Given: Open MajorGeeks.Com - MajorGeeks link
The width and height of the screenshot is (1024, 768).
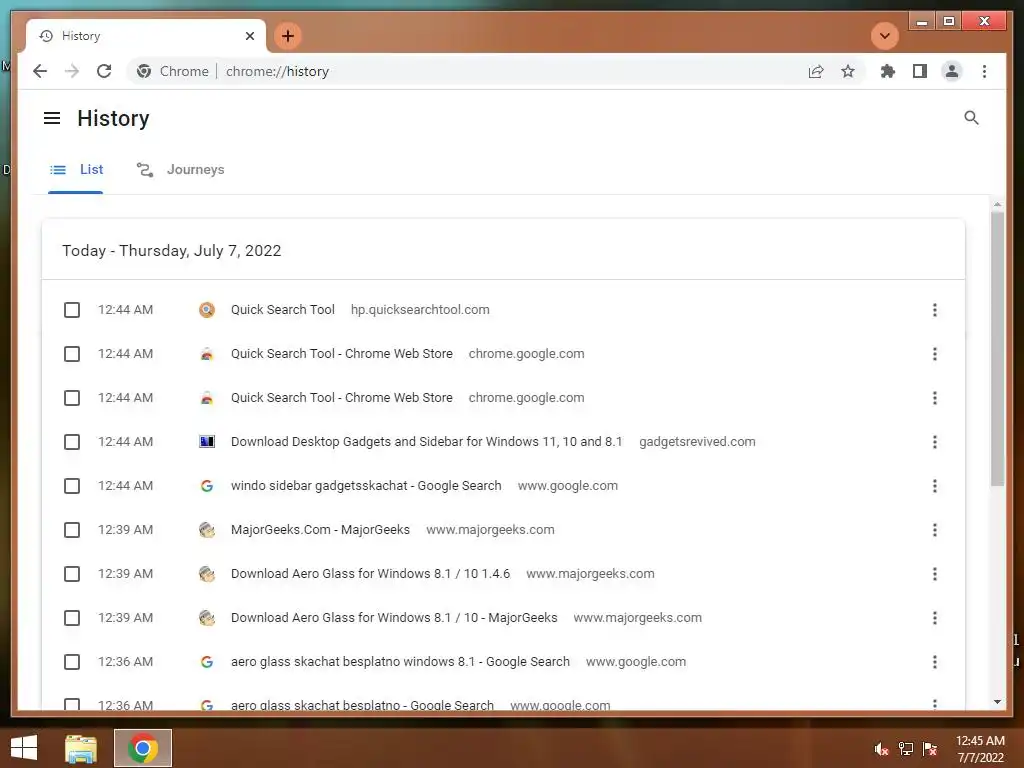Looking at the screenshot, I should pos(320,530).
